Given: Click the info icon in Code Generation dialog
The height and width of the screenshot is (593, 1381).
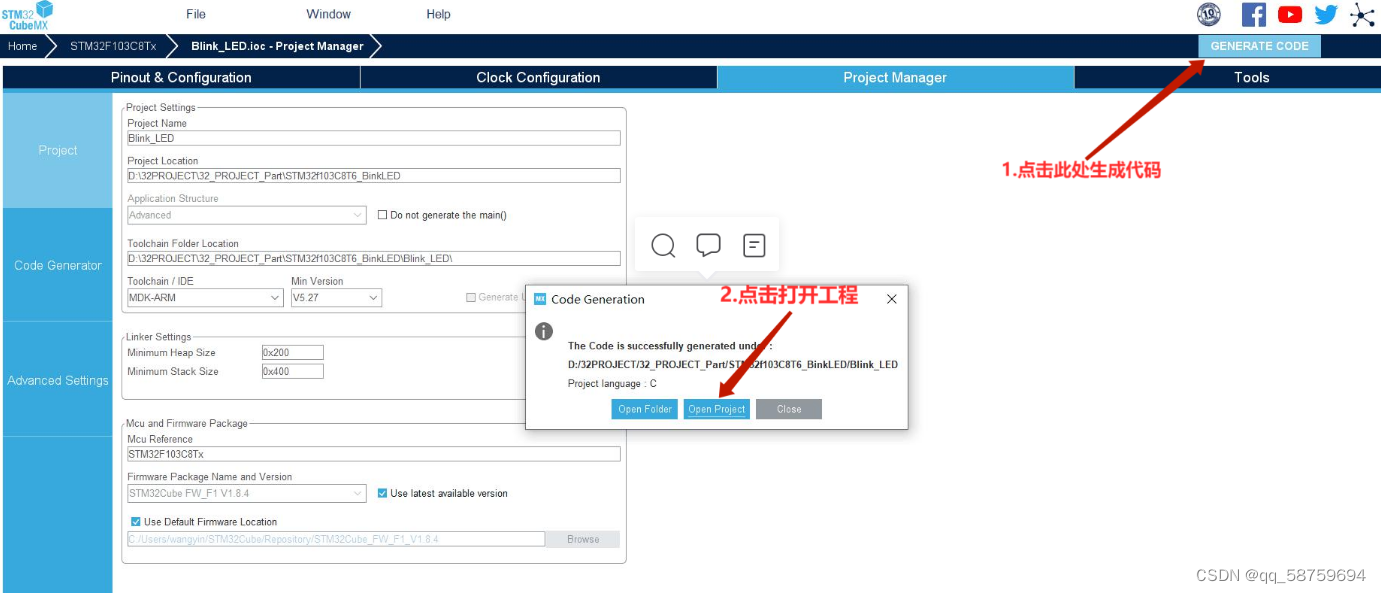Looking at the screenshot, I should (544, 331).
